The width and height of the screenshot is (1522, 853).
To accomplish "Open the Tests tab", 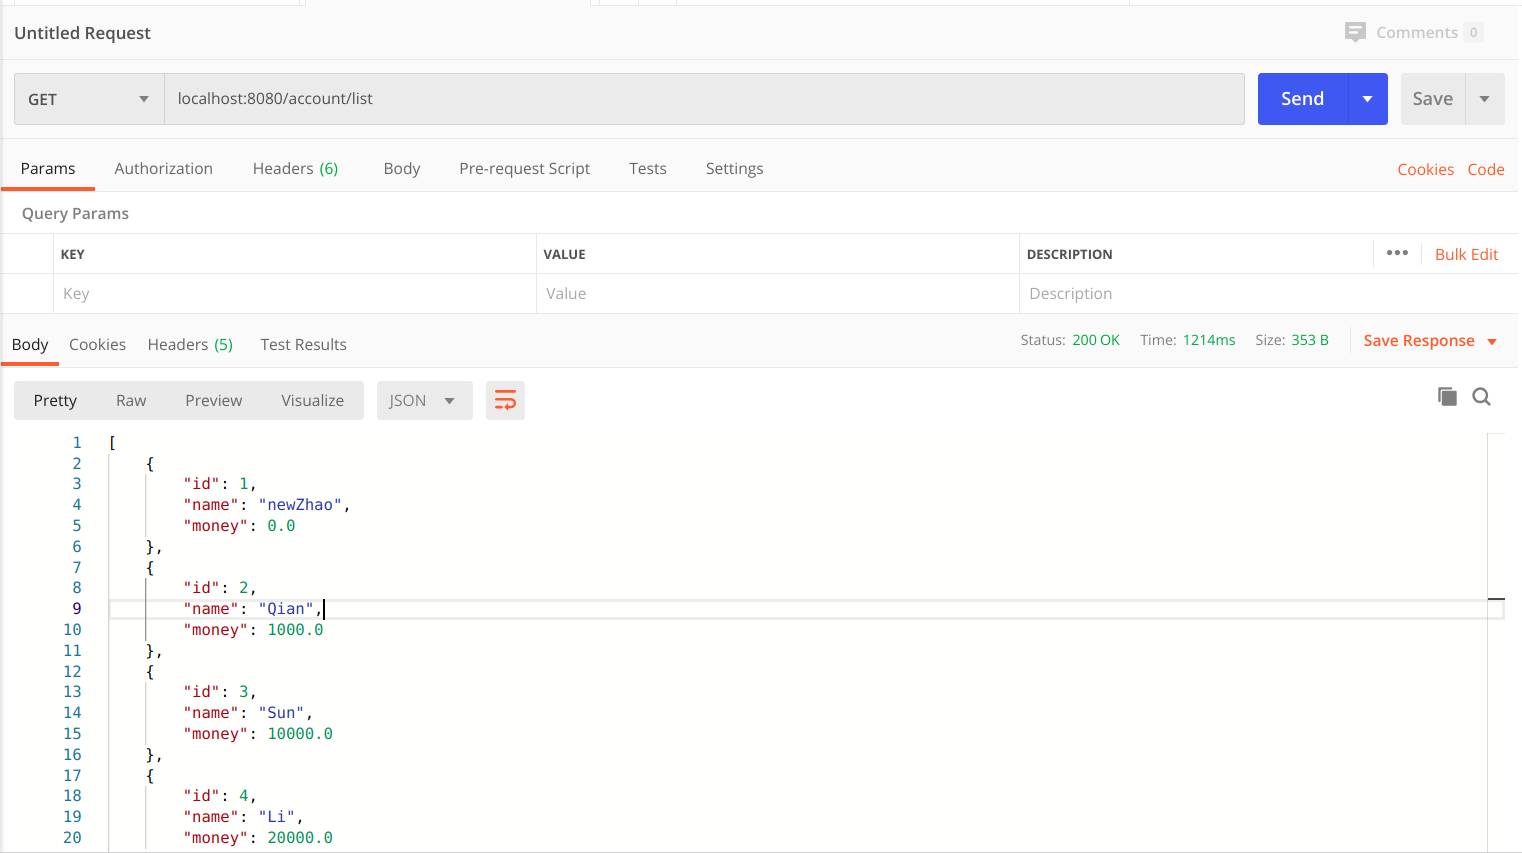I will (647, 168).
